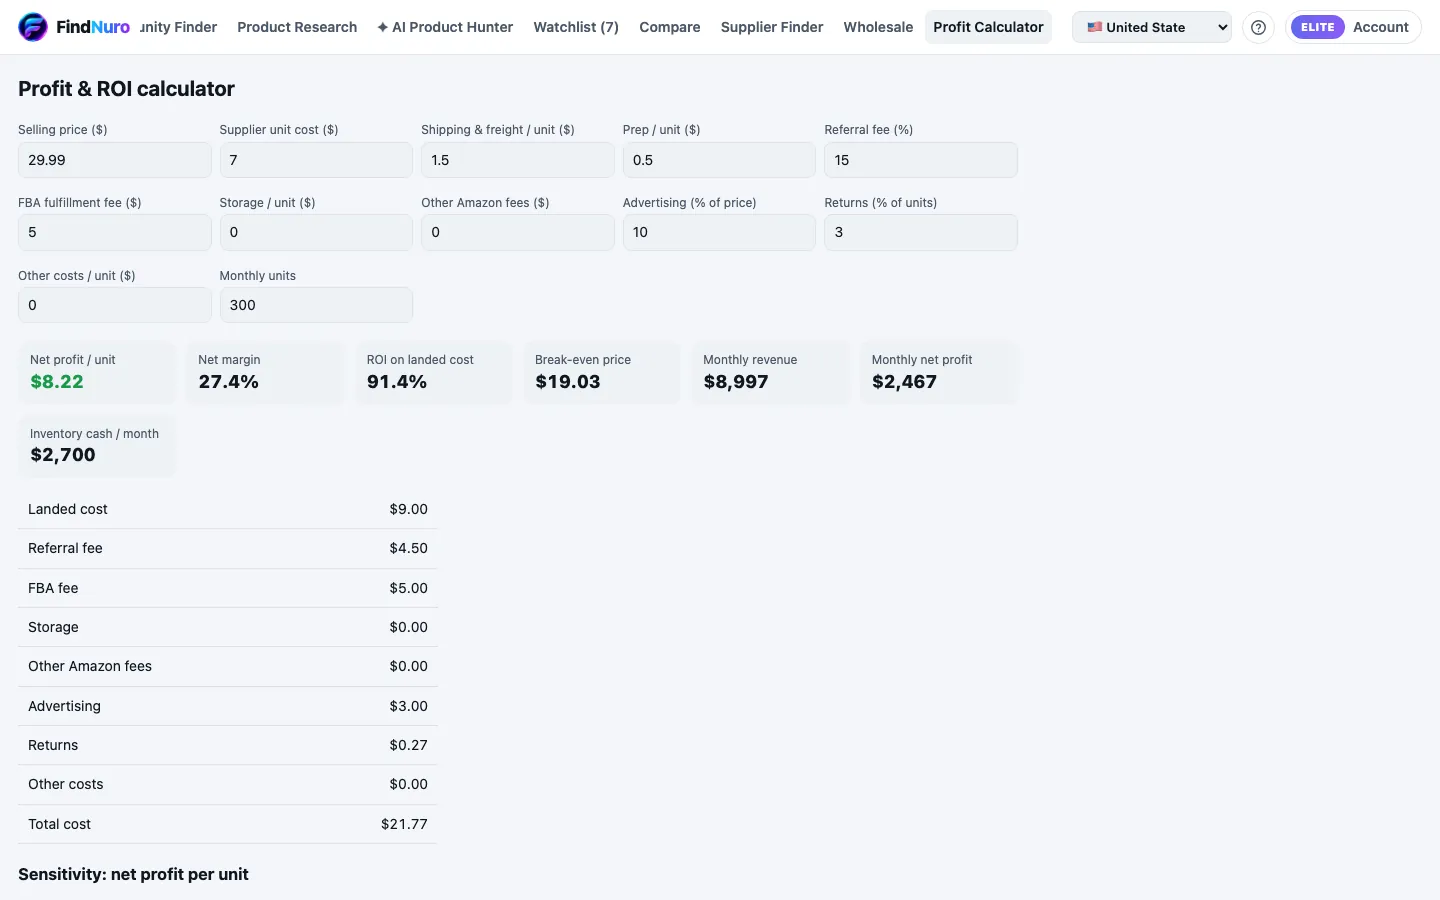Click the ELITE plan badge
The width and height of the screenshot is (1440, 900).
1317,27
